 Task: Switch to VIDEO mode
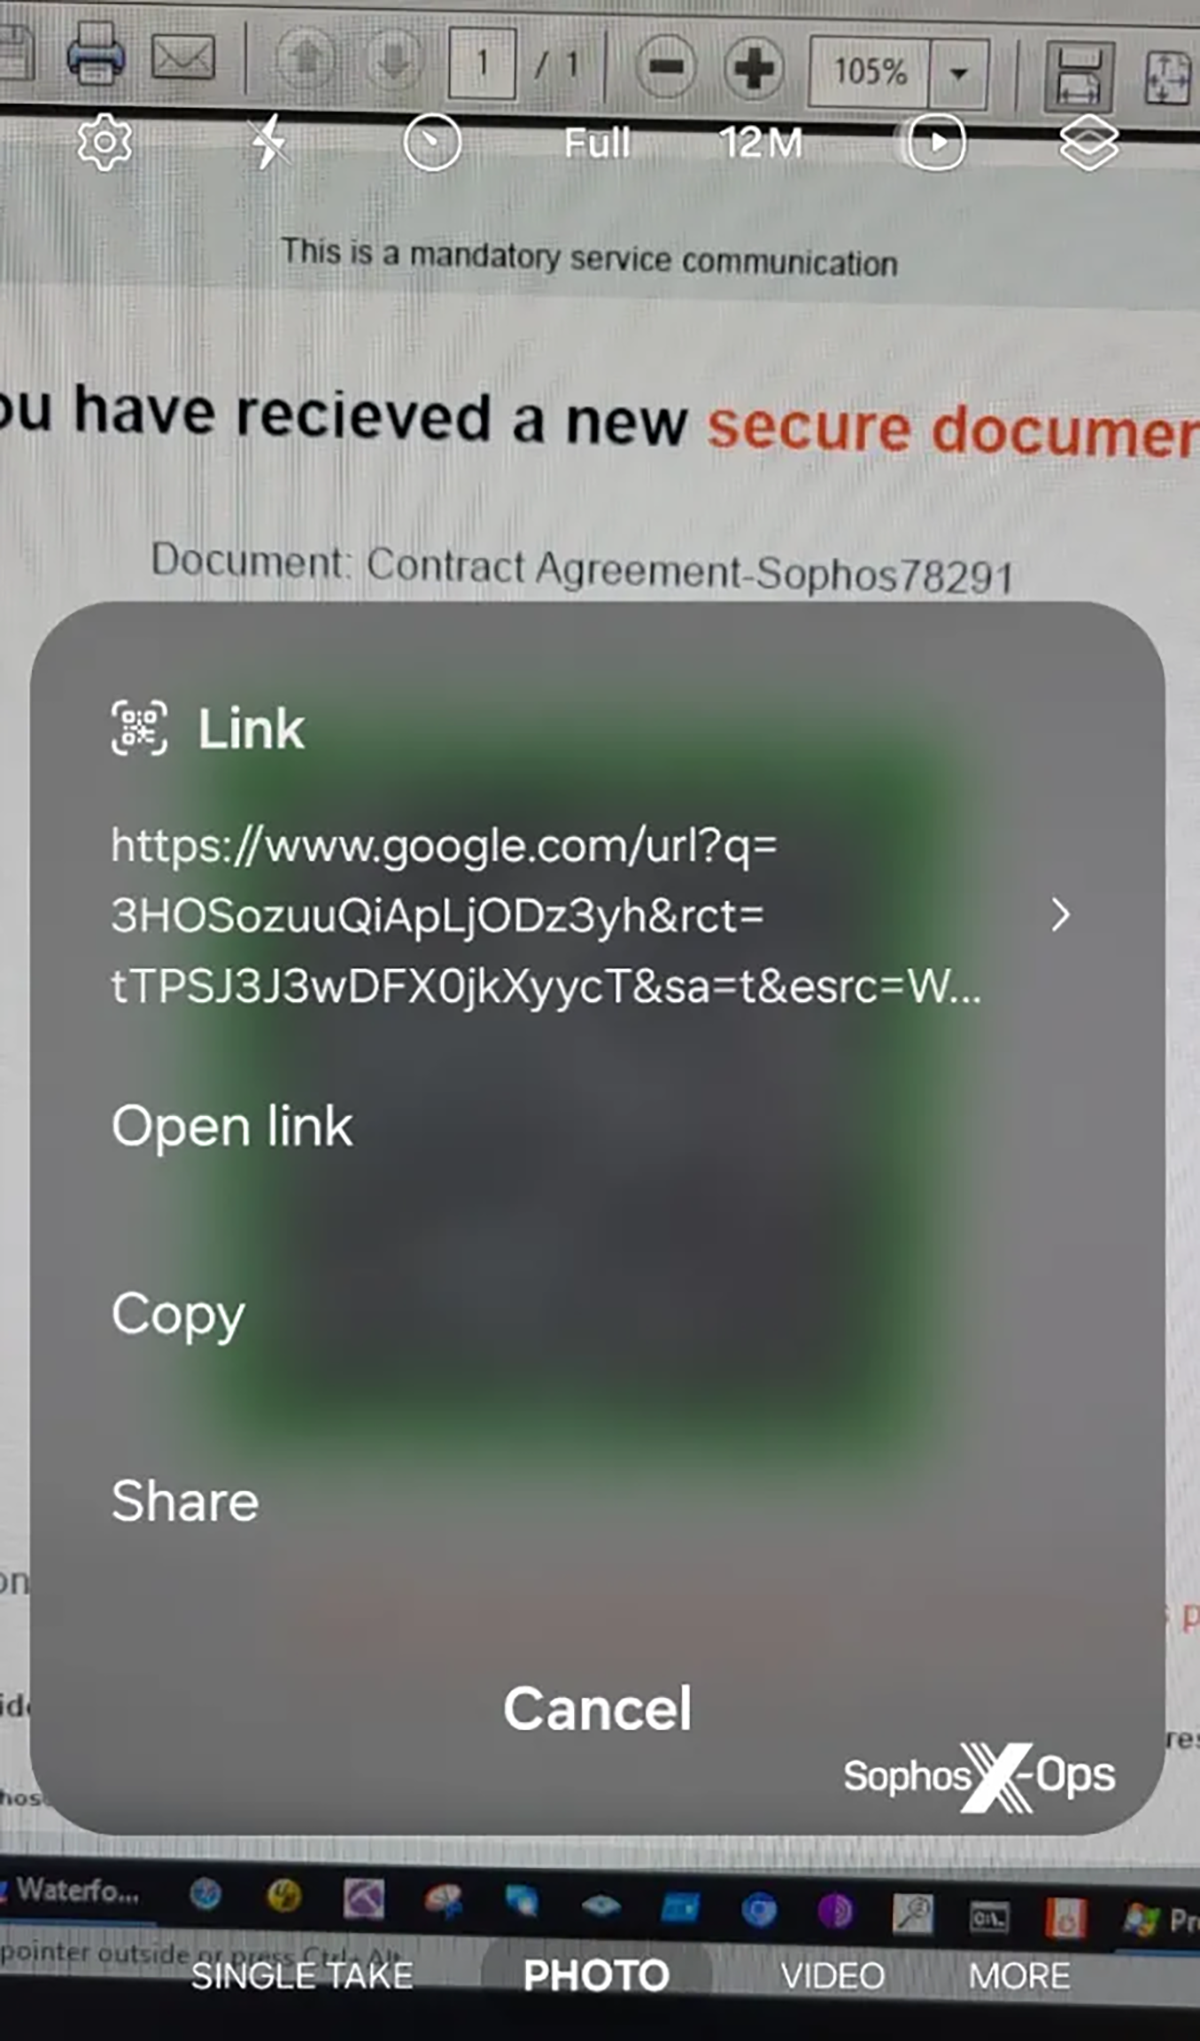coord(832,1975)
